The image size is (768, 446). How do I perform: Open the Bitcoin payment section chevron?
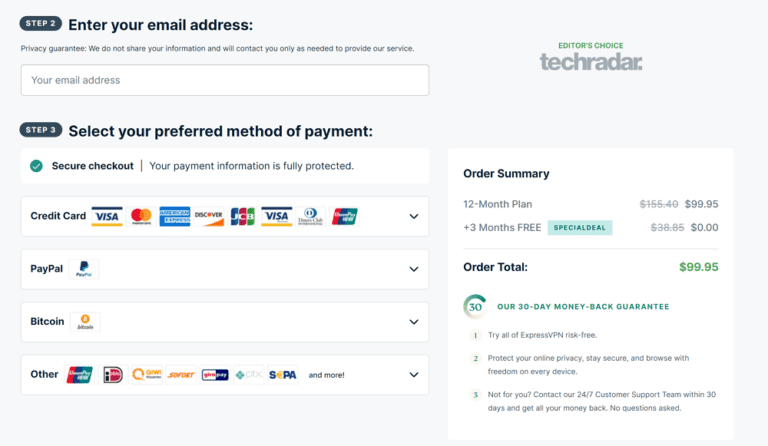click(414, 322)
